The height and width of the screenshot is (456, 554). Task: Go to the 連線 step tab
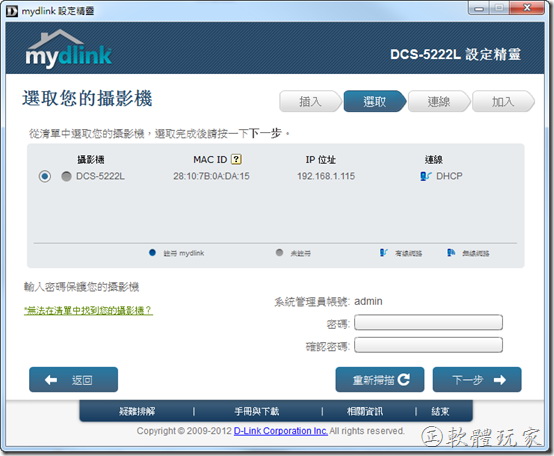click(439, 101)
